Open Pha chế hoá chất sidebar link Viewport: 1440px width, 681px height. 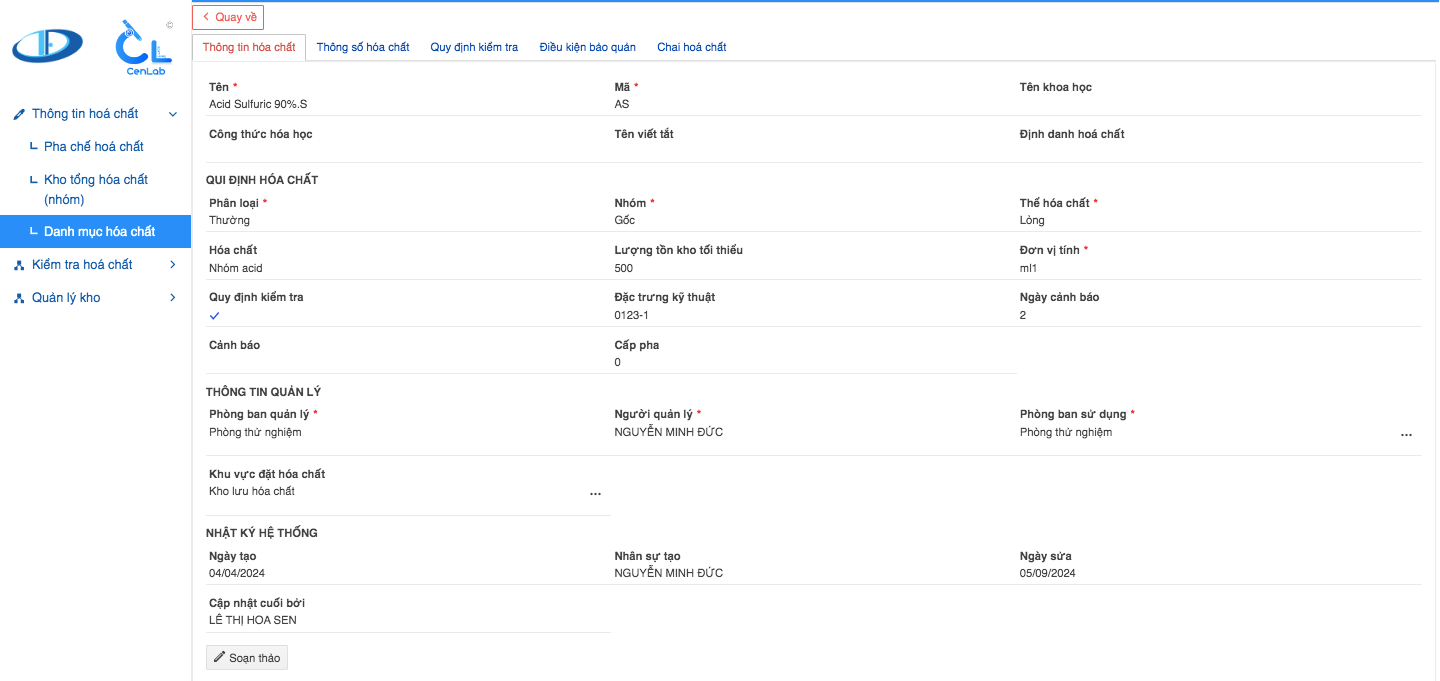[94, 147]
